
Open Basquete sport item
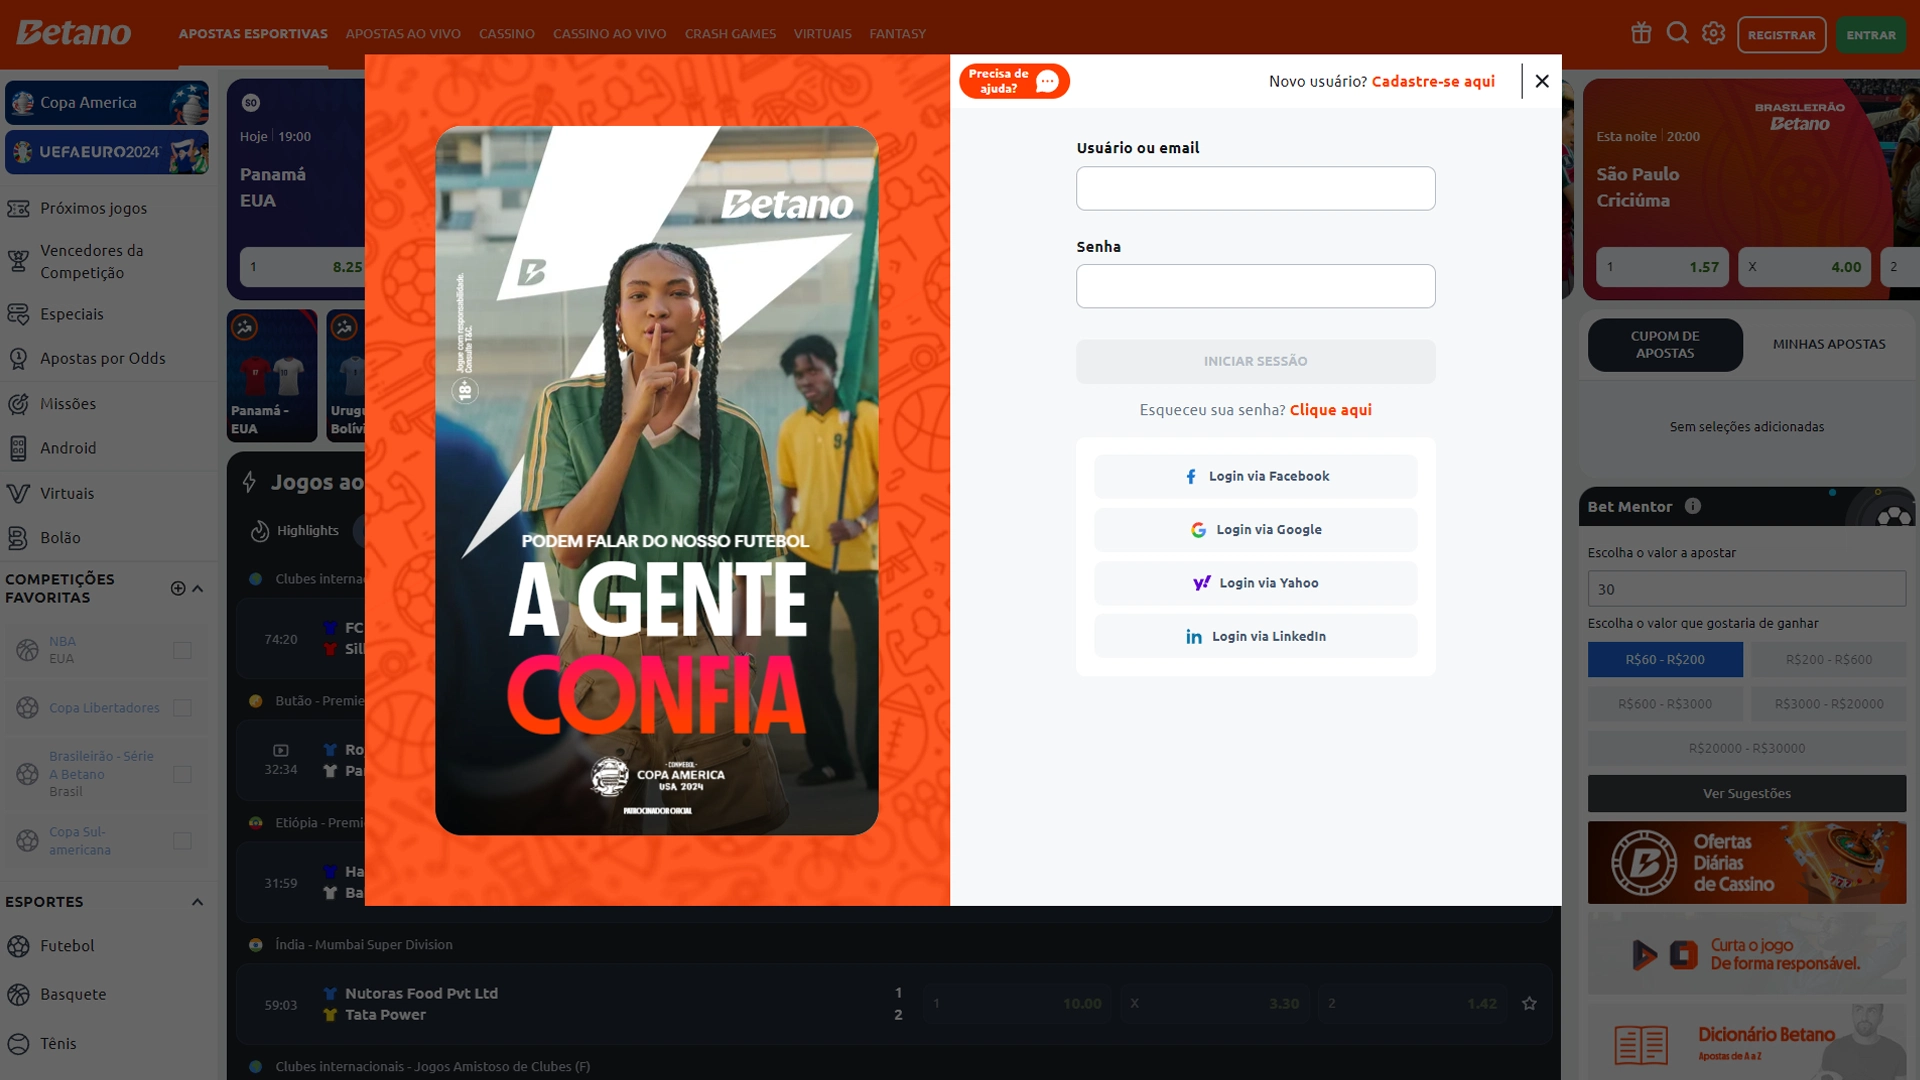(x=108, y=994)
